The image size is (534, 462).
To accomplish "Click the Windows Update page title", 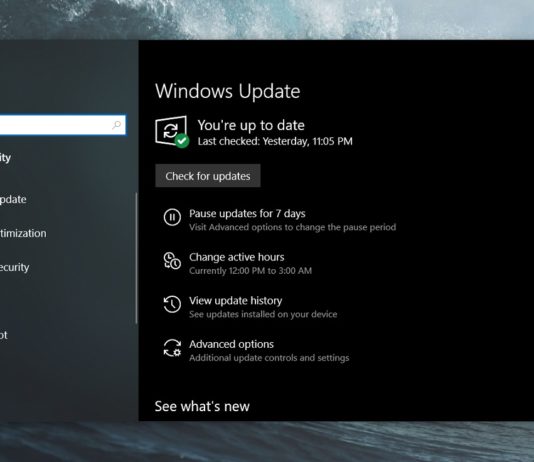I will coord(228,91).
